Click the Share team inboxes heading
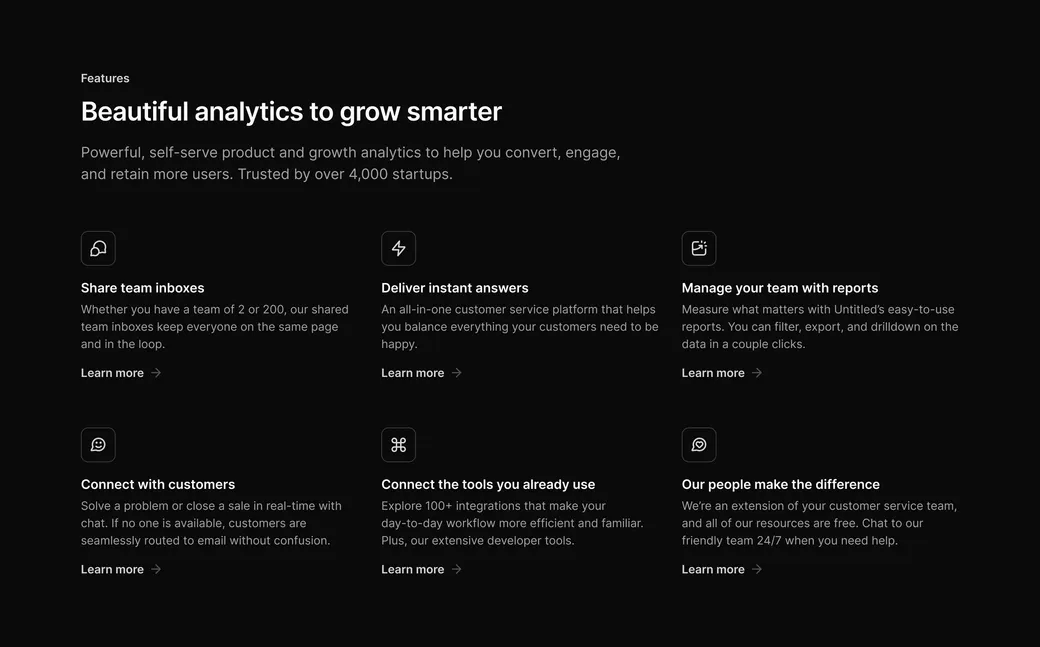 point(143,288)
